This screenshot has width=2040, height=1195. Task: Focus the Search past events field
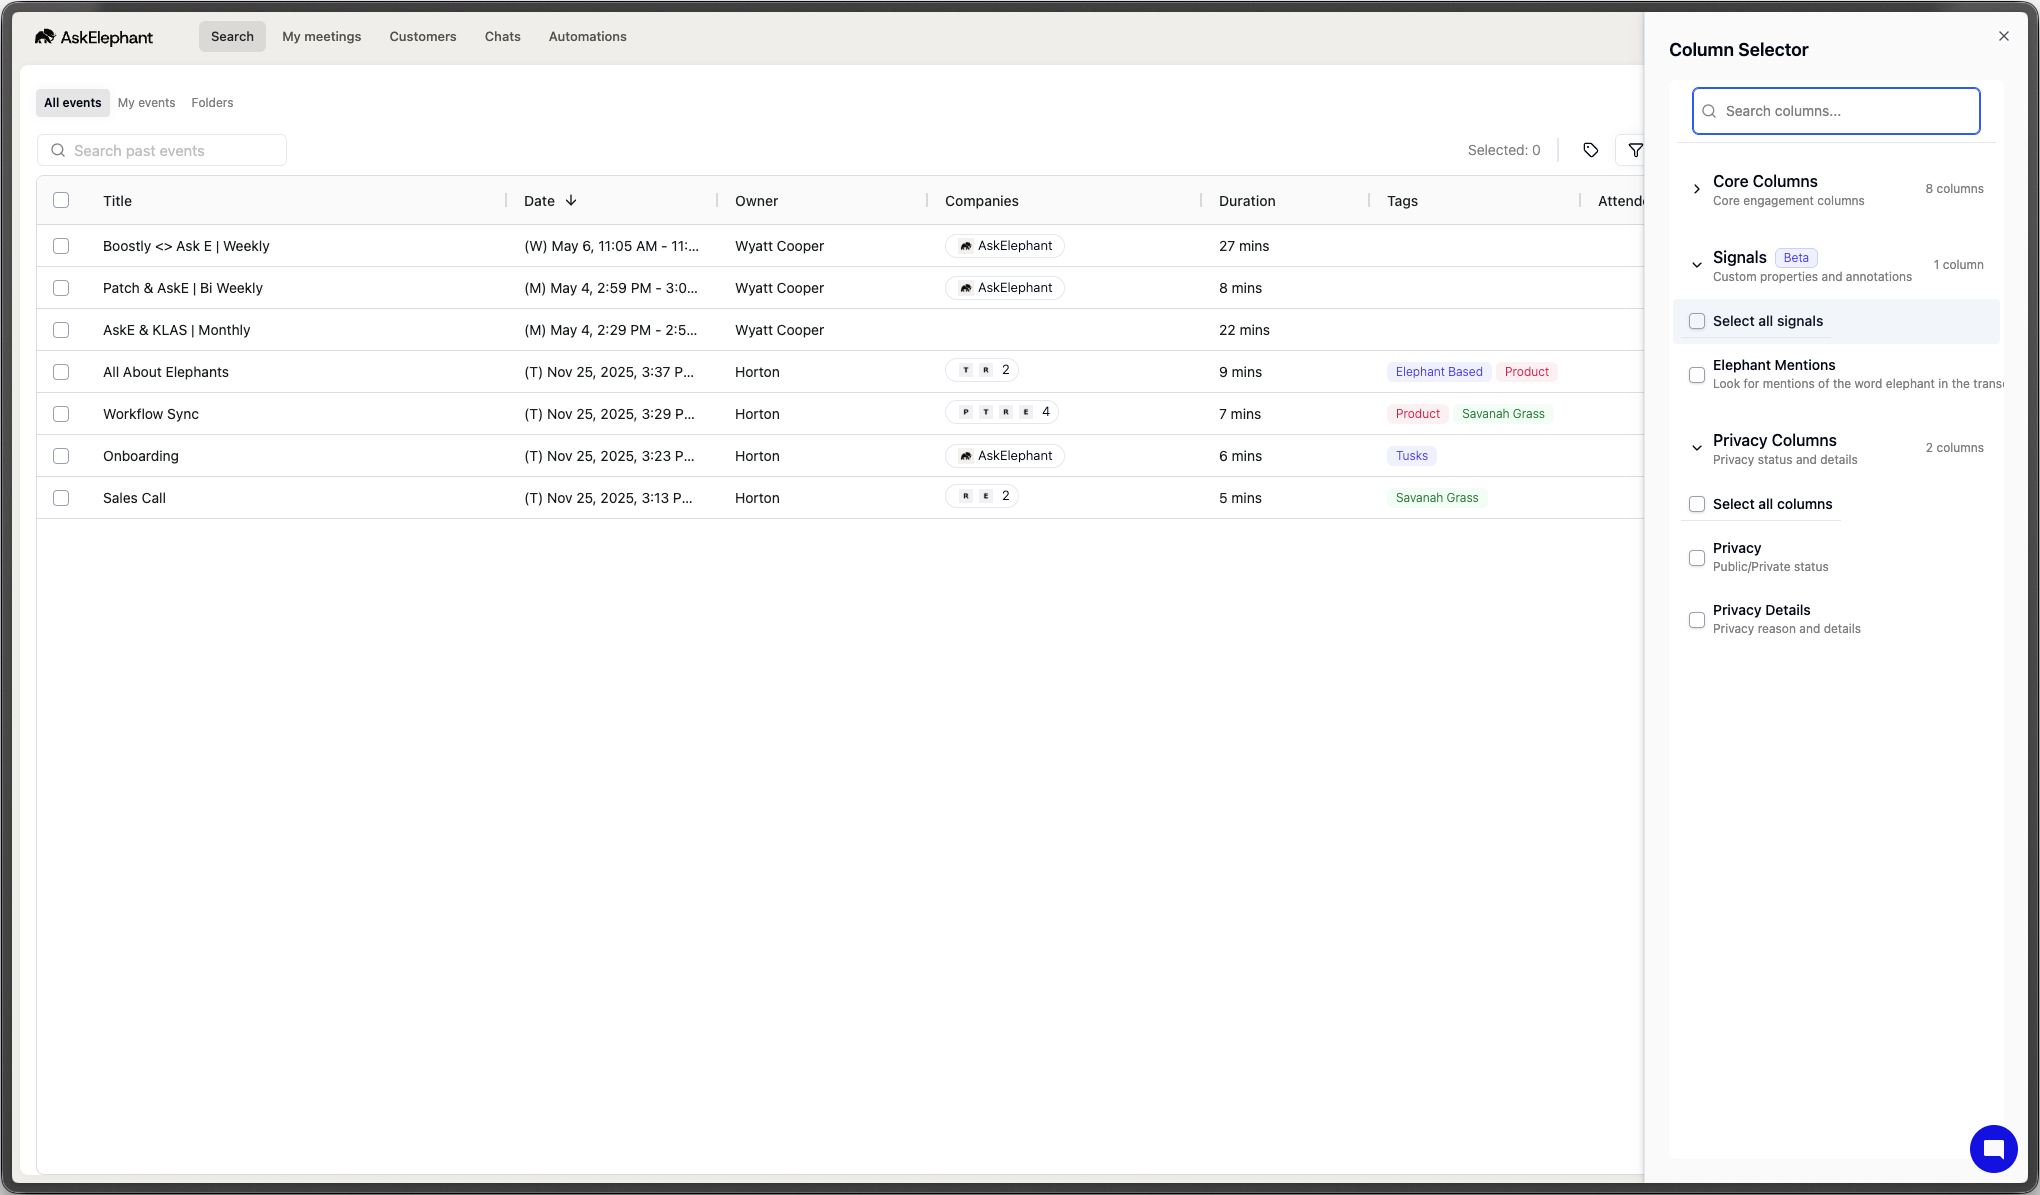pyautogui.click(x=162, y=150)
